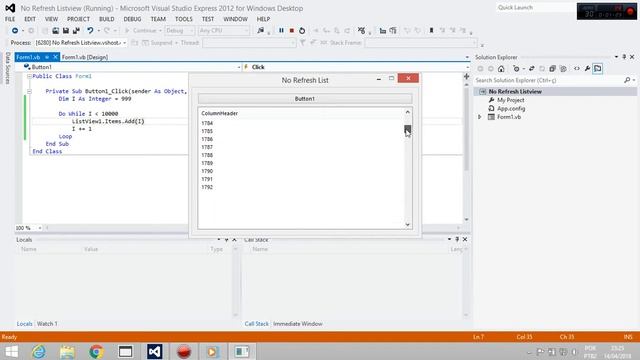Collapse the Public Class Form1 code region
The height and width of the screenshot is (360, 640).
pos(29,76)
